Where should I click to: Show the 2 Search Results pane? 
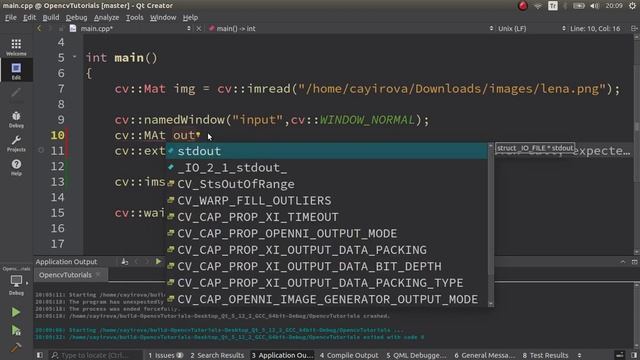(217, 356)
